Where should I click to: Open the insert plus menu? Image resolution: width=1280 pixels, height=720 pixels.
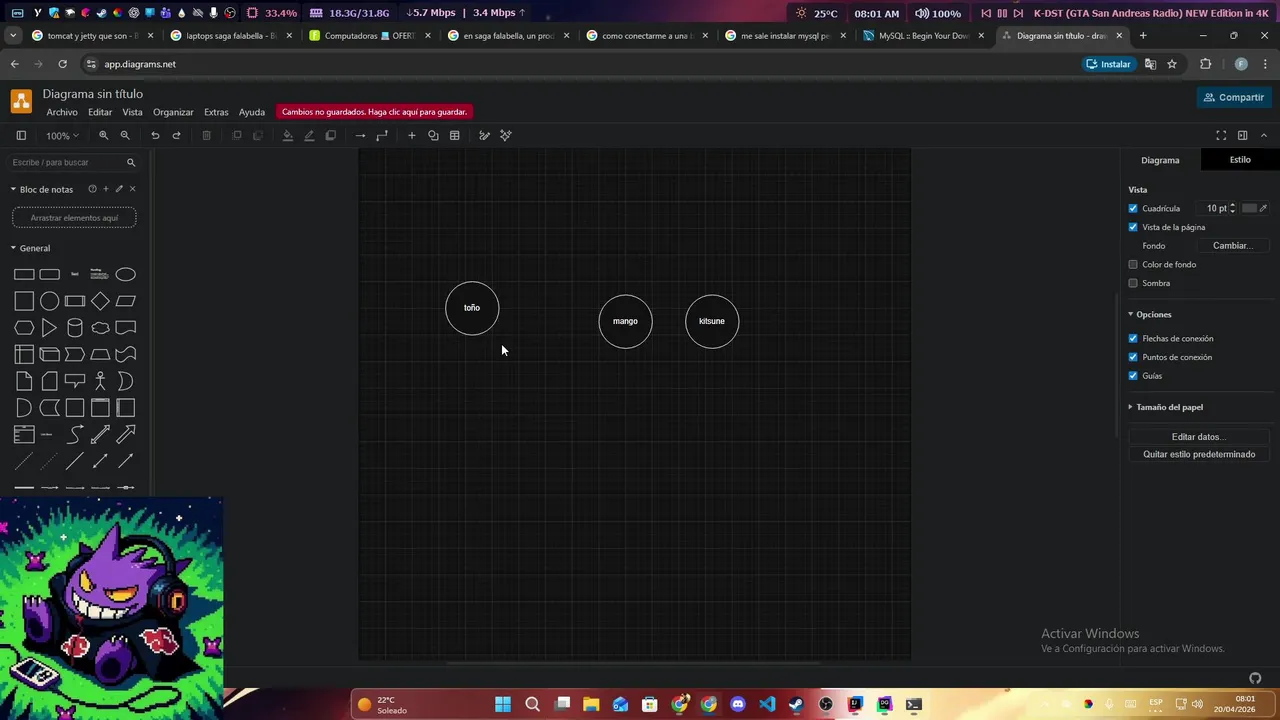click(x=411, y=136)
